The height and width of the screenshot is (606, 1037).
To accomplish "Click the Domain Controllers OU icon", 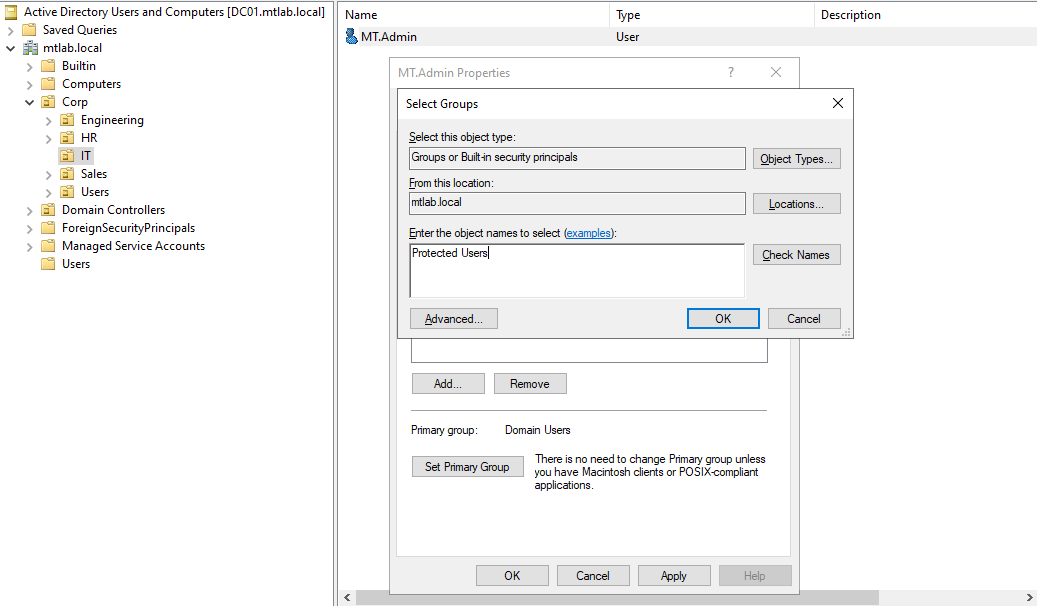I will 48,210.
